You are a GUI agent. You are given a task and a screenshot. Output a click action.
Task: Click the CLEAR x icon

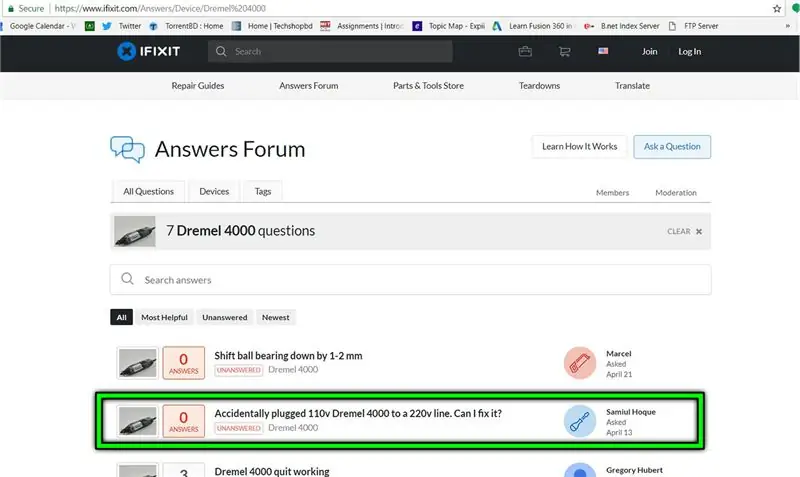pyautogui.click(x=699, y=232)
